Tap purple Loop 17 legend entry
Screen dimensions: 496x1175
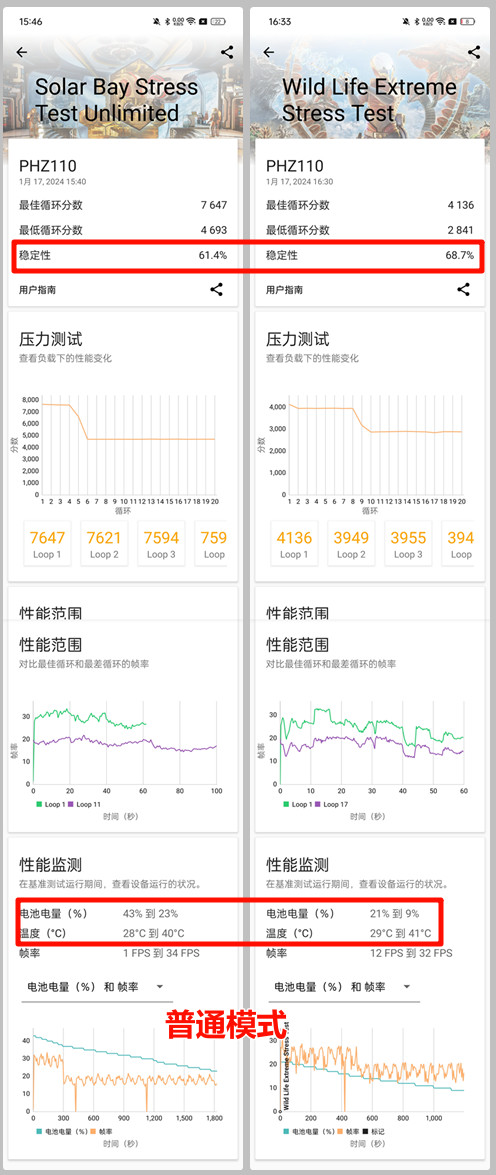pos(330,804)
